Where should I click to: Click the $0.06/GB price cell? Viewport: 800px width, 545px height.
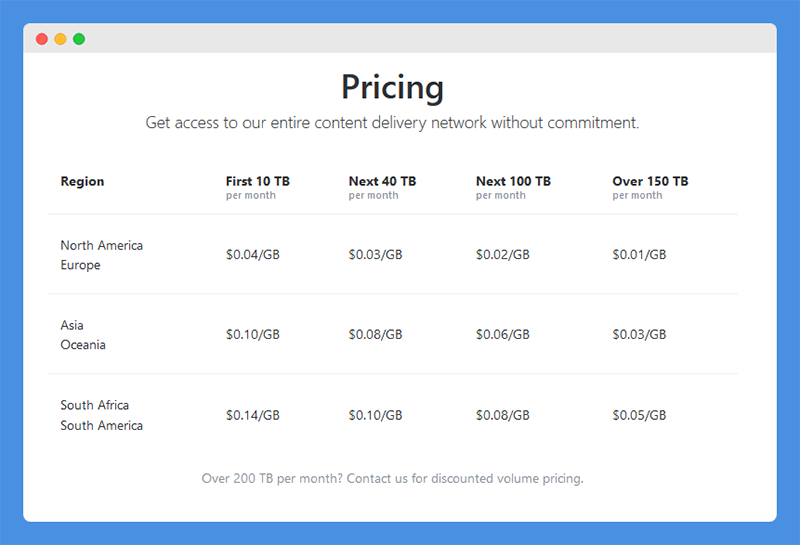point(503,335)
